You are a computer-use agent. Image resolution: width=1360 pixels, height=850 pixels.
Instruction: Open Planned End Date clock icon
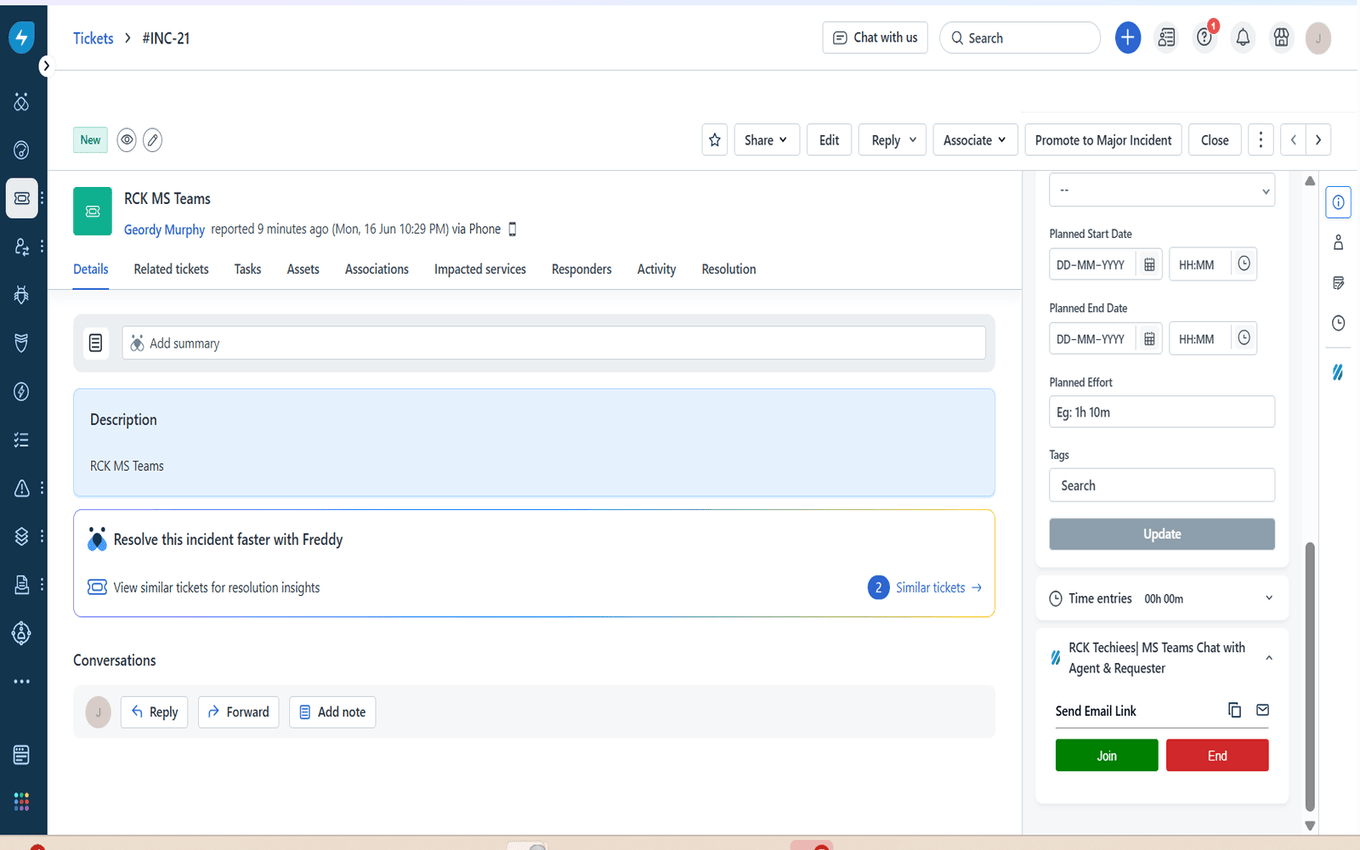[1244, 339]
